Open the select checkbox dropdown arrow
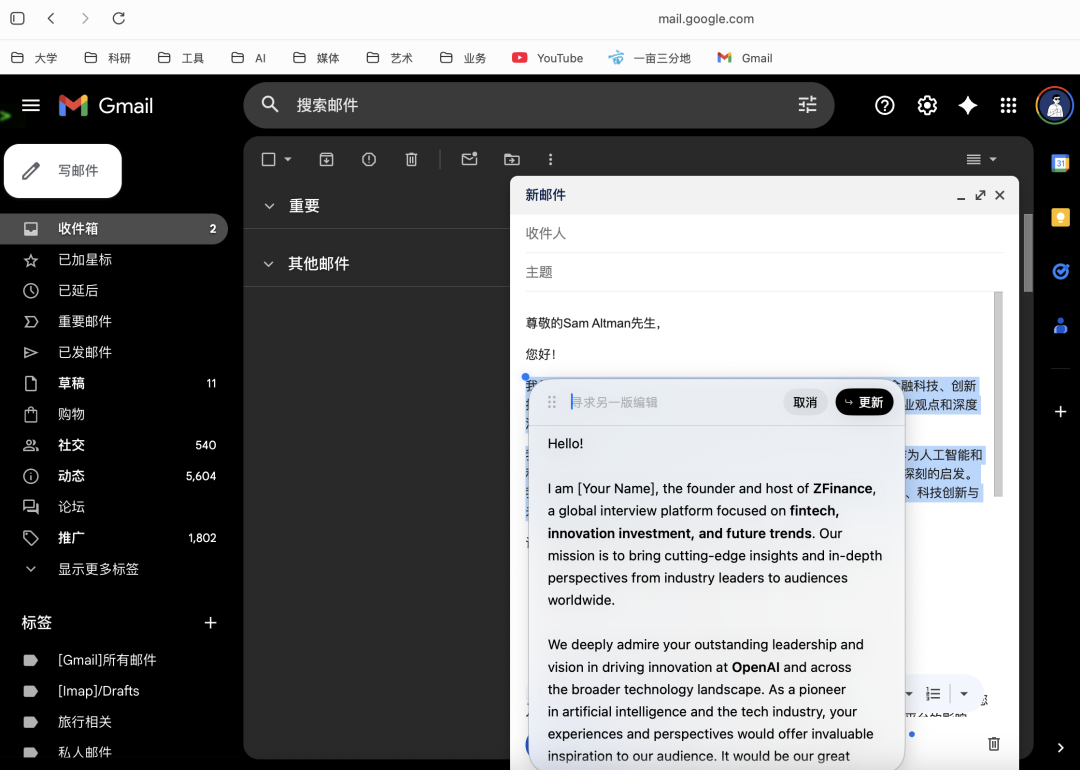1080x770 pixels. click(x=288, y=159)
